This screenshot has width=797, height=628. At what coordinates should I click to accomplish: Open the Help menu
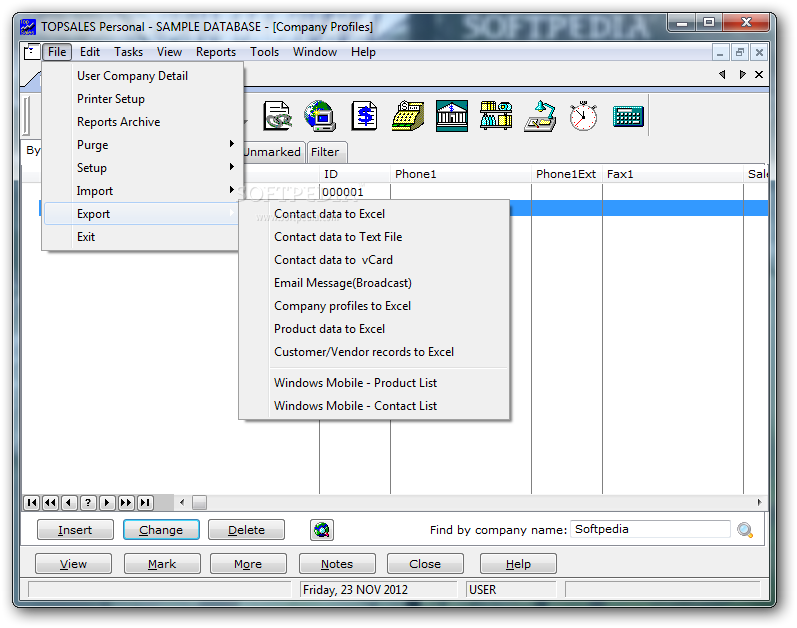(x=363, y=52)
